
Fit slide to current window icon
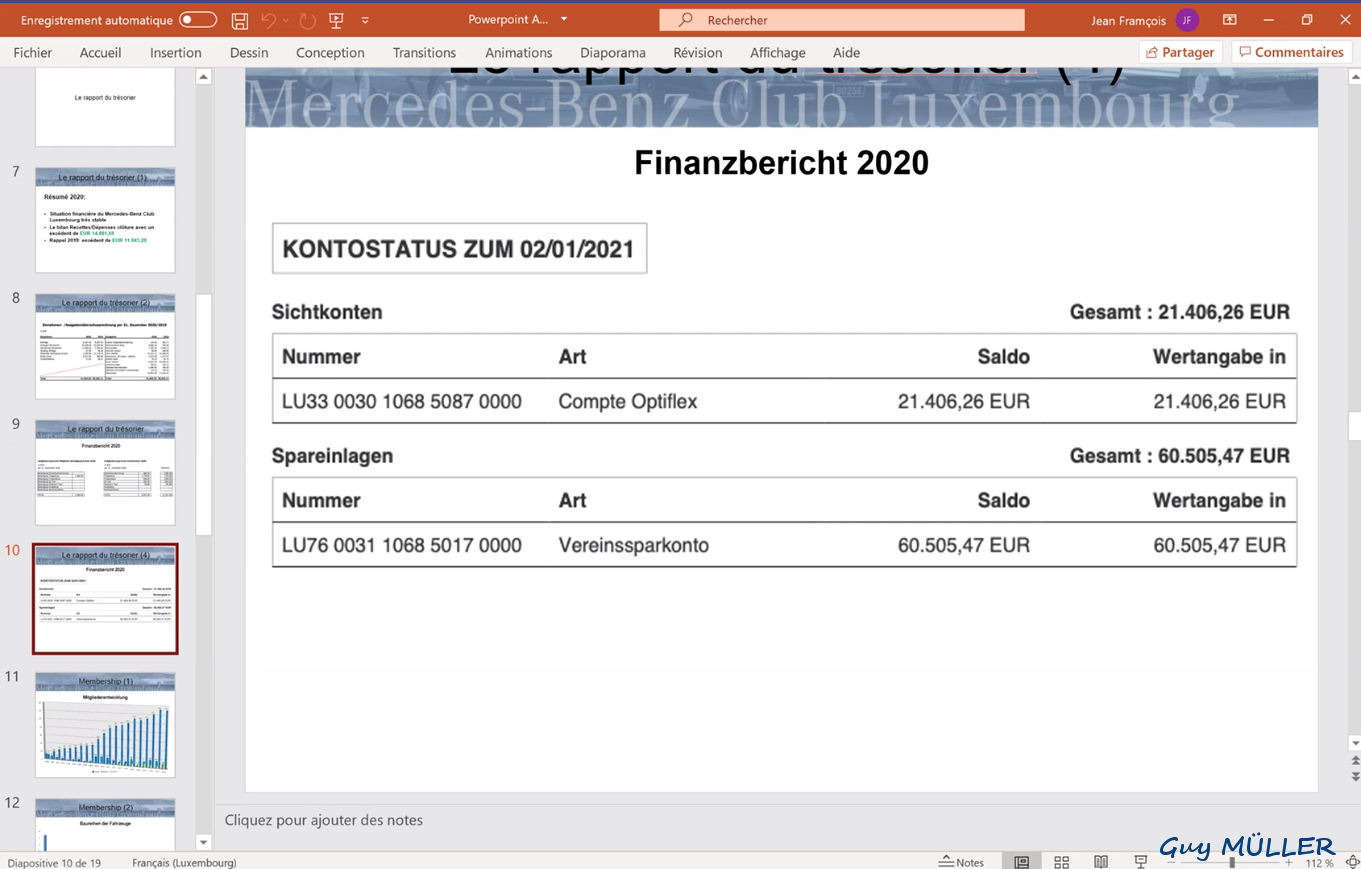[1351, 862]
